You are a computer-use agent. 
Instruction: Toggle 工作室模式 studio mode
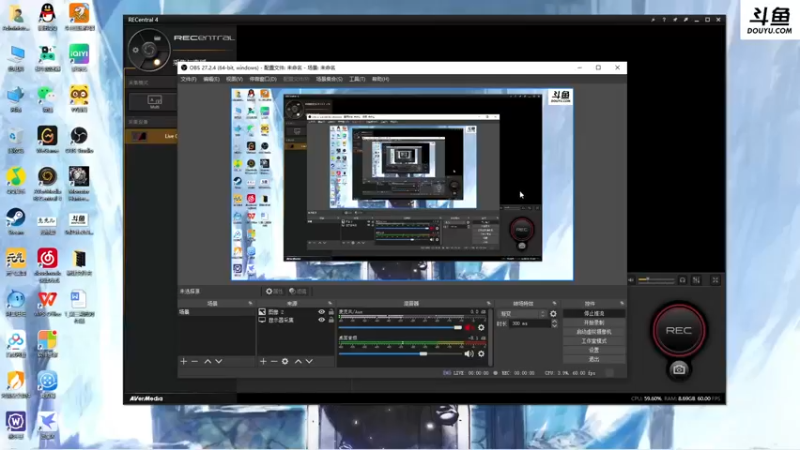pyautogui.click(x=594, y=341)
